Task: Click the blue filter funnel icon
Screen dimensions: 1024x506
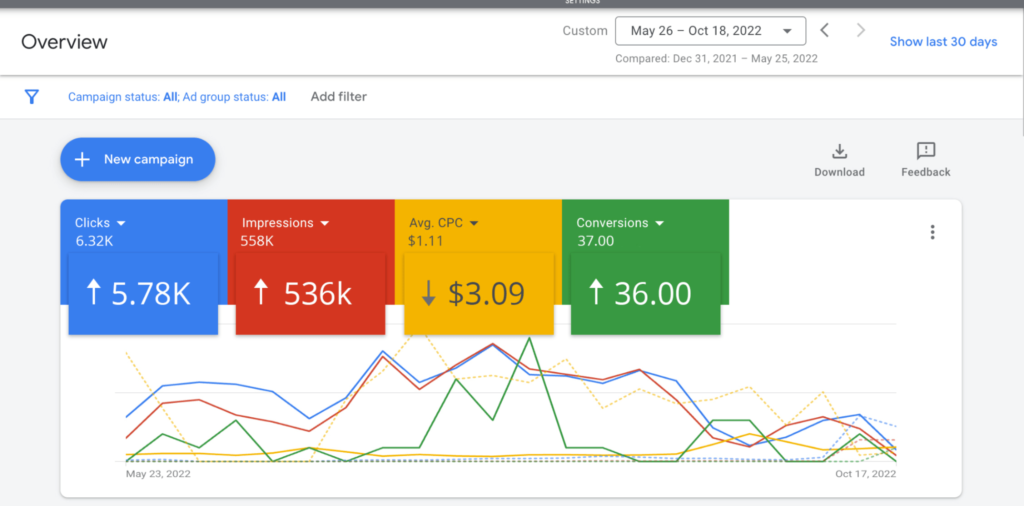Action: click(x=31, y=97)
